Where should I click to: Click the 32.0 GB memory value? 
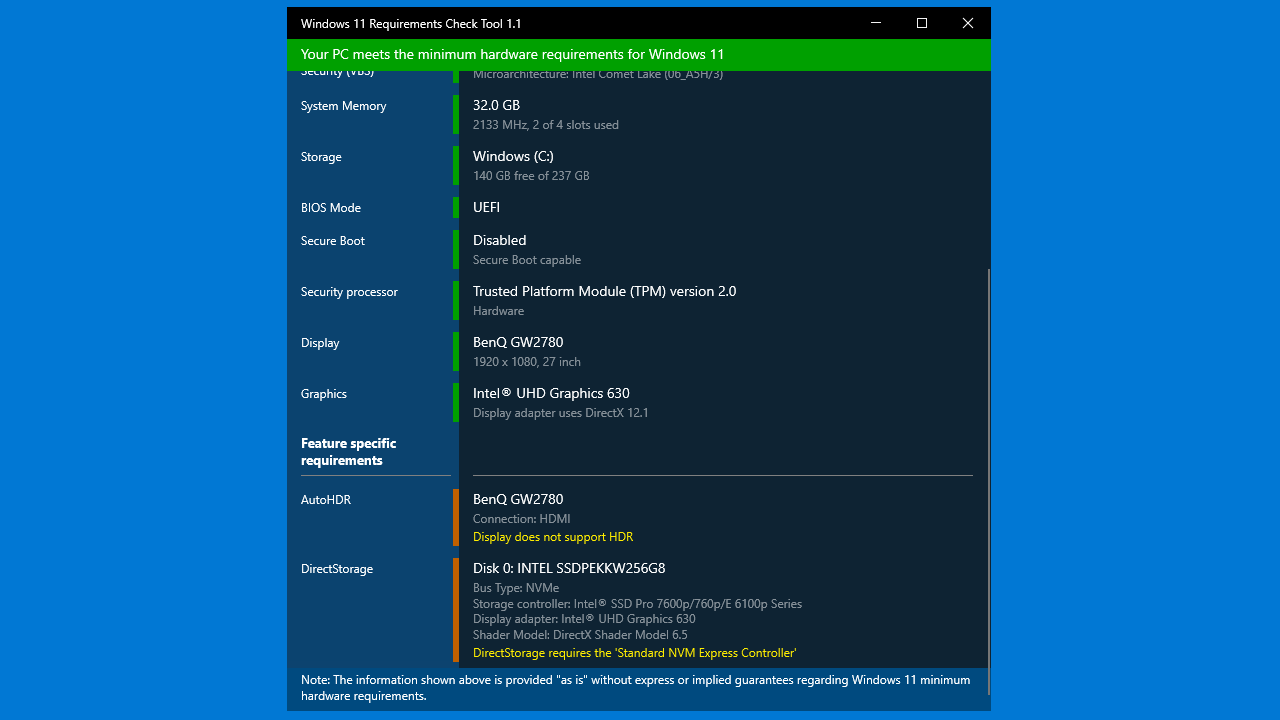(x=496, y=105)
